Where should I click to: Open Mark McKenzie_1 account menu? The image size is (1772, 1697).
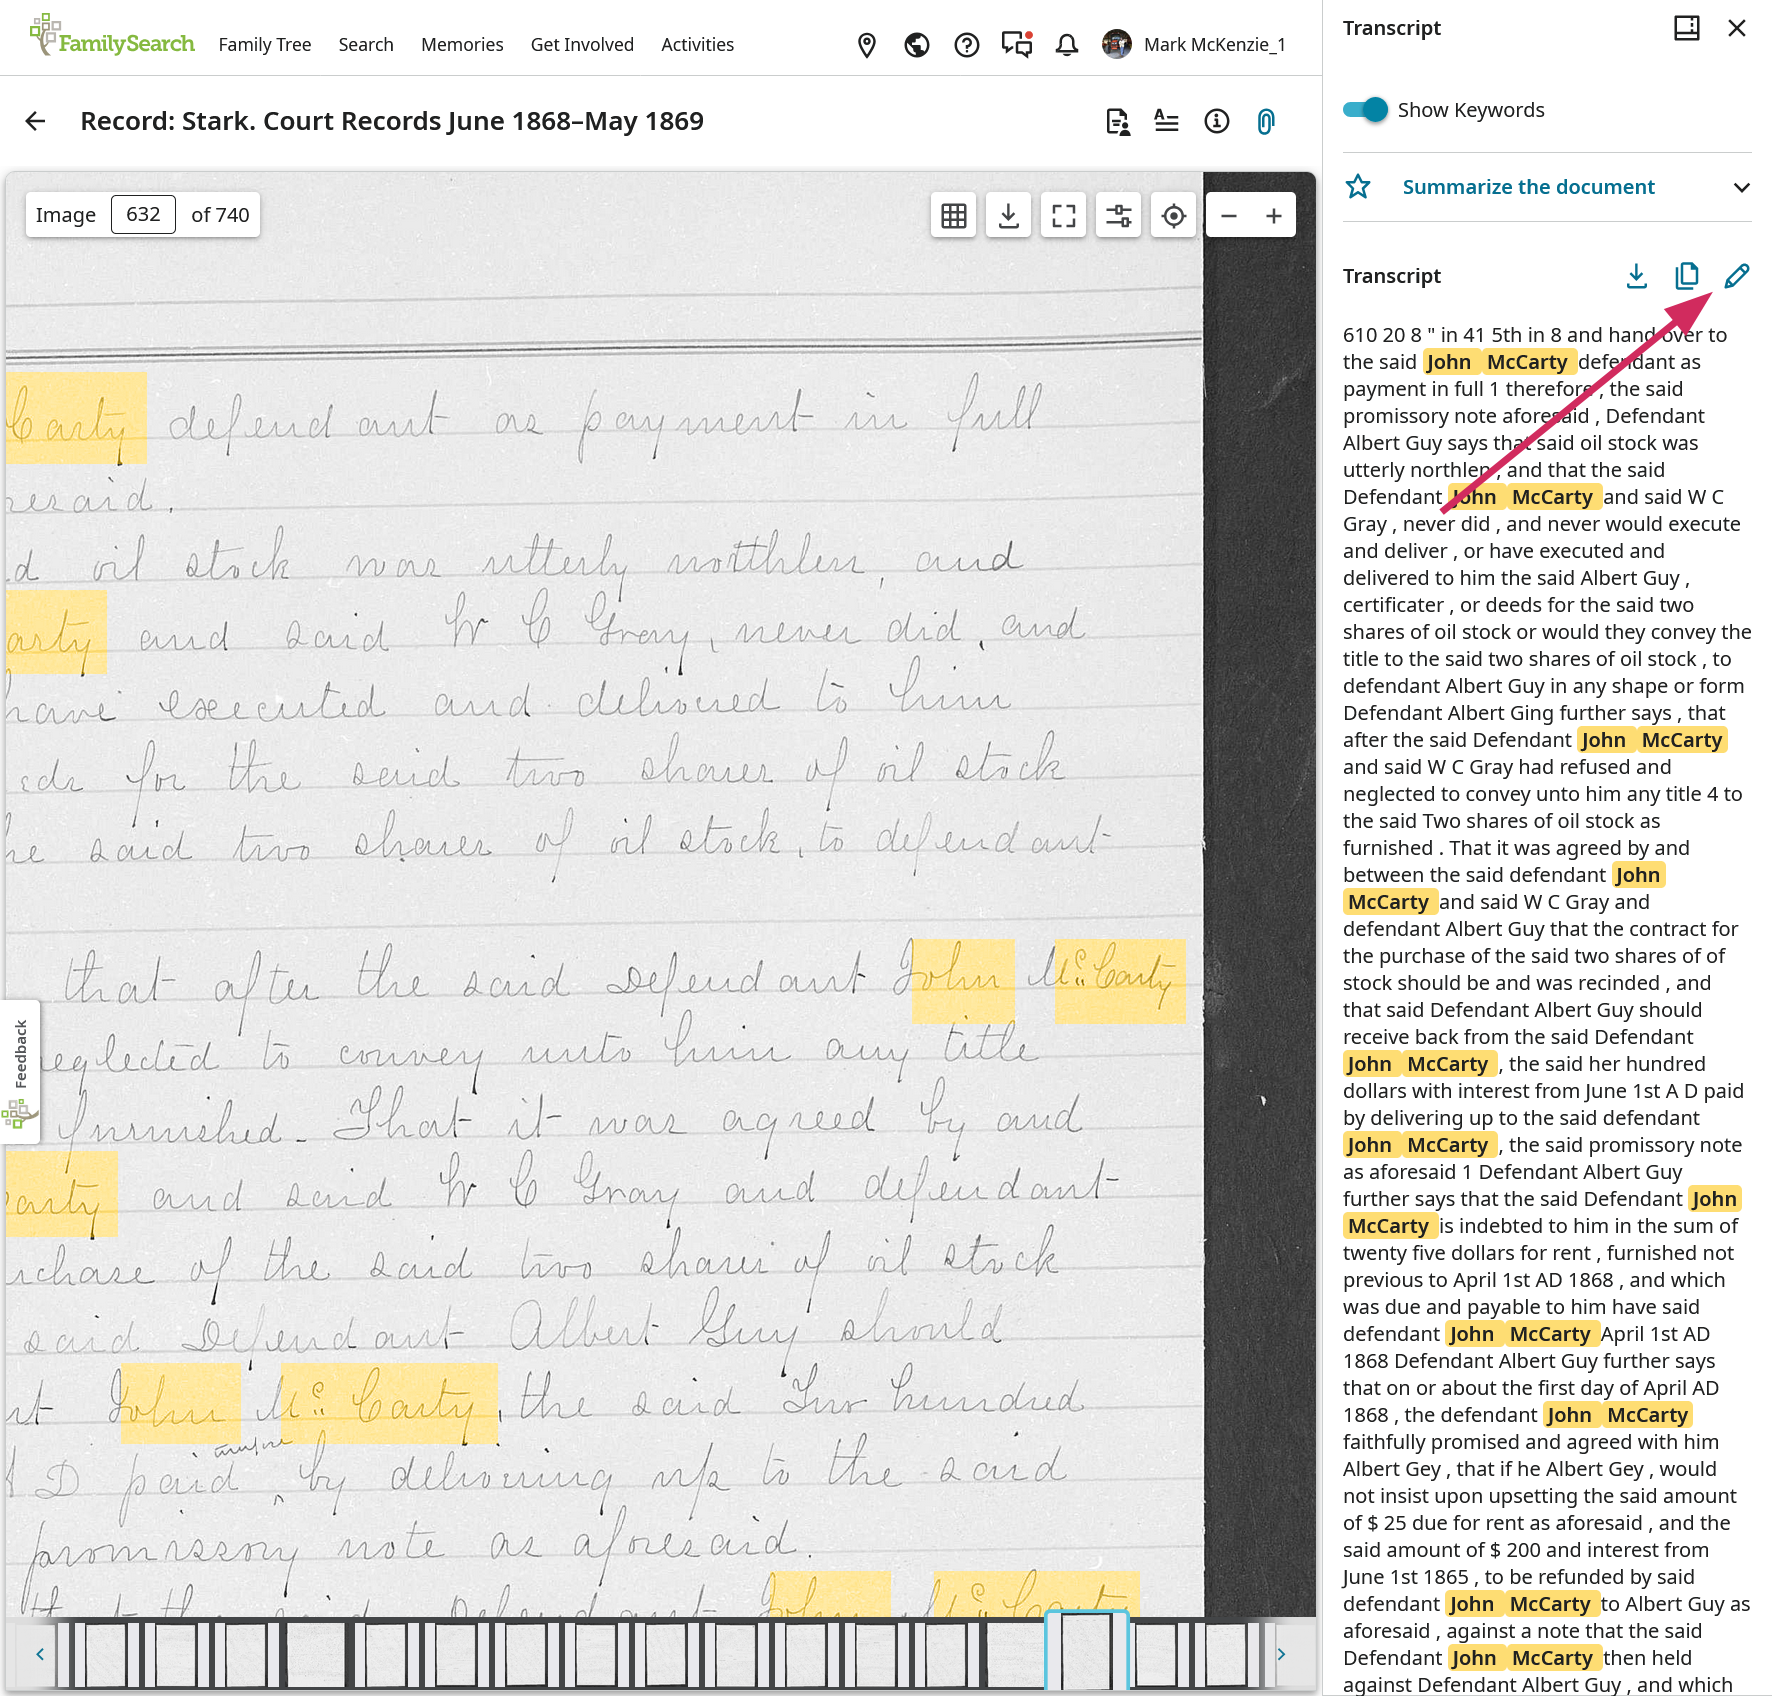[1194, 45]
